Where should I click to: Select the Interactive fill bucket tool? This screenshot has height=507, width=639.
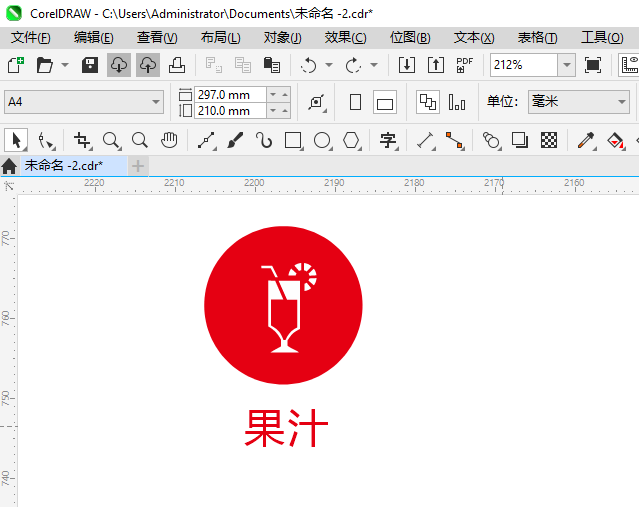[615, 141]
